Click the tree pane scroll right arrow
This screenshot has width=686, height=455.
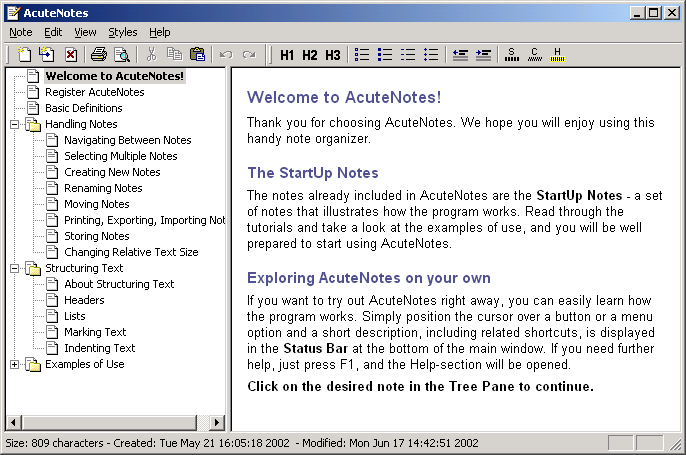[x=217, y=423]
